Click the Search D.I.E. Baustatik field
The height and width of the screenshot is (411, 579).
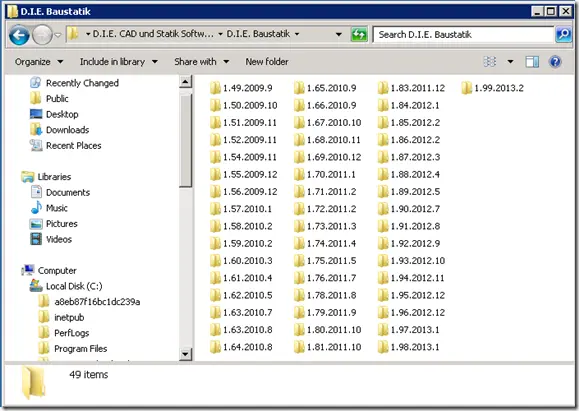[463, 35]
